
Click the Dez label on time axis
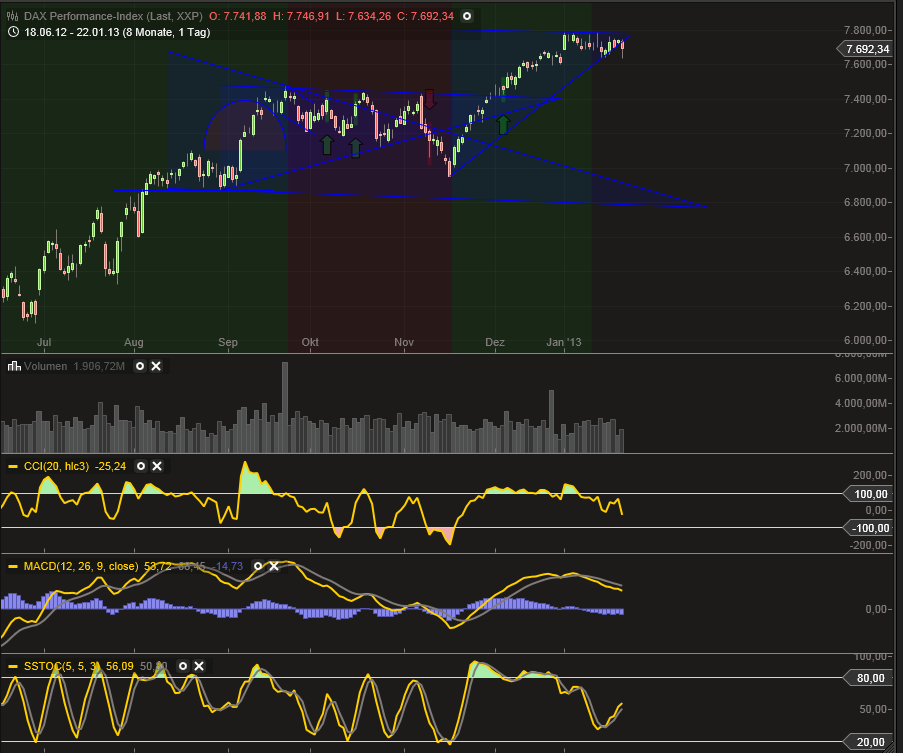coord(495,342)
